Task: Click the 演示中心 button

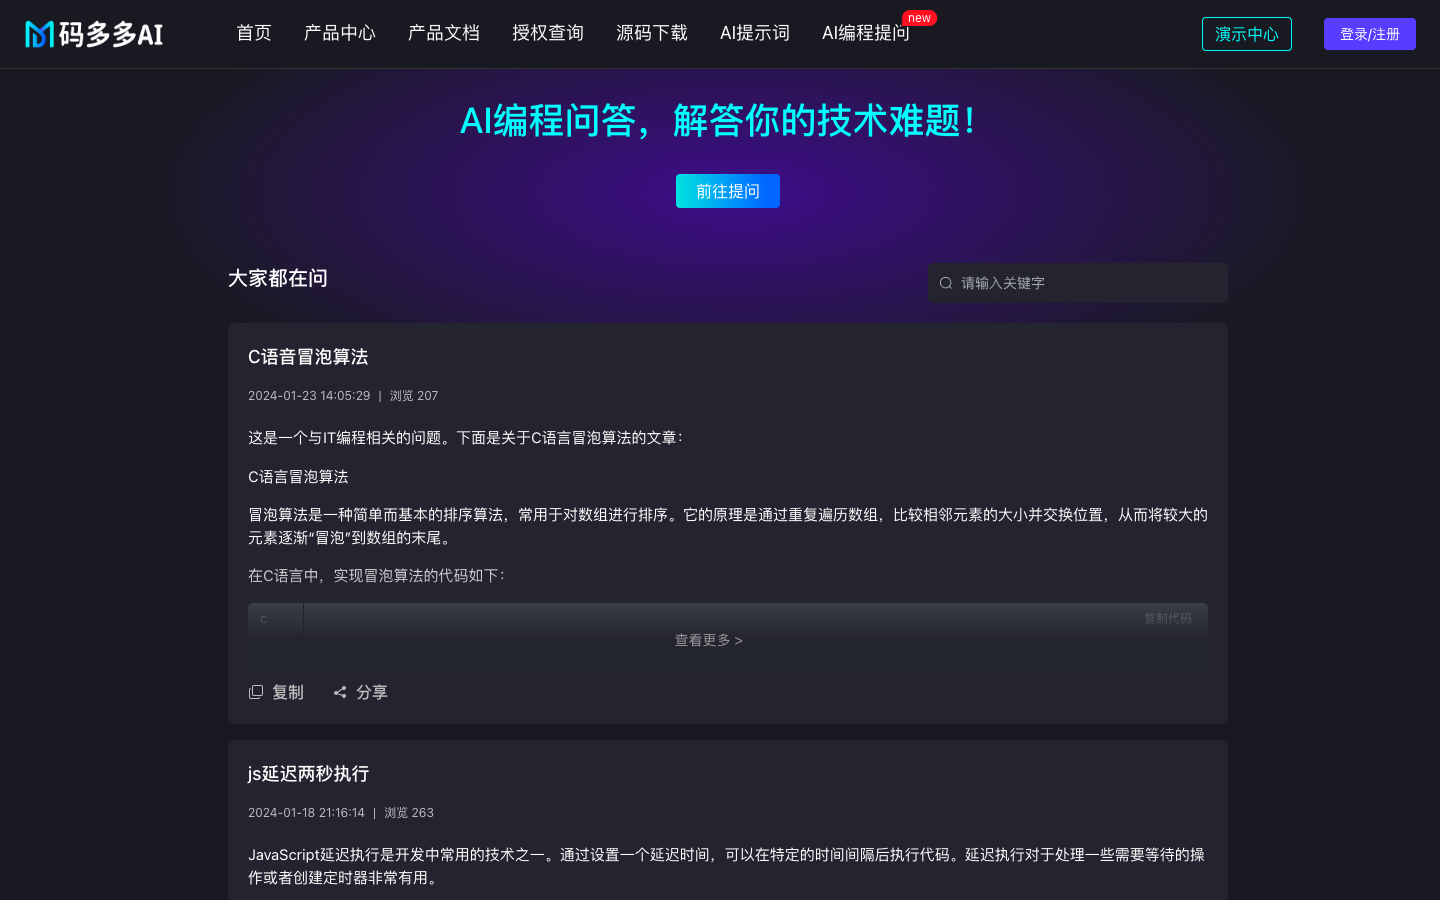Action: [x=1246, y=33]
